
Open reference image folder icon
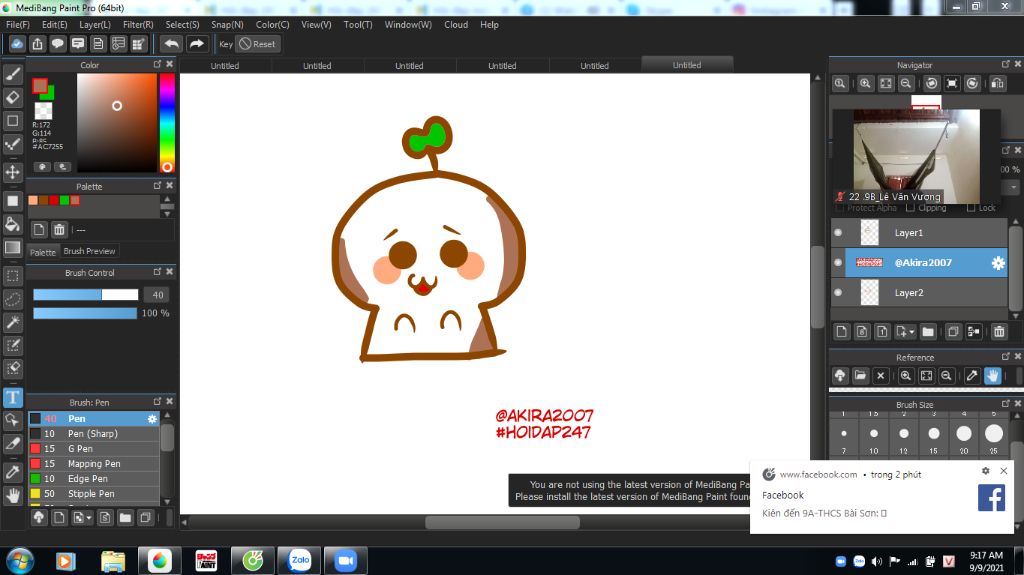point(860,376)
